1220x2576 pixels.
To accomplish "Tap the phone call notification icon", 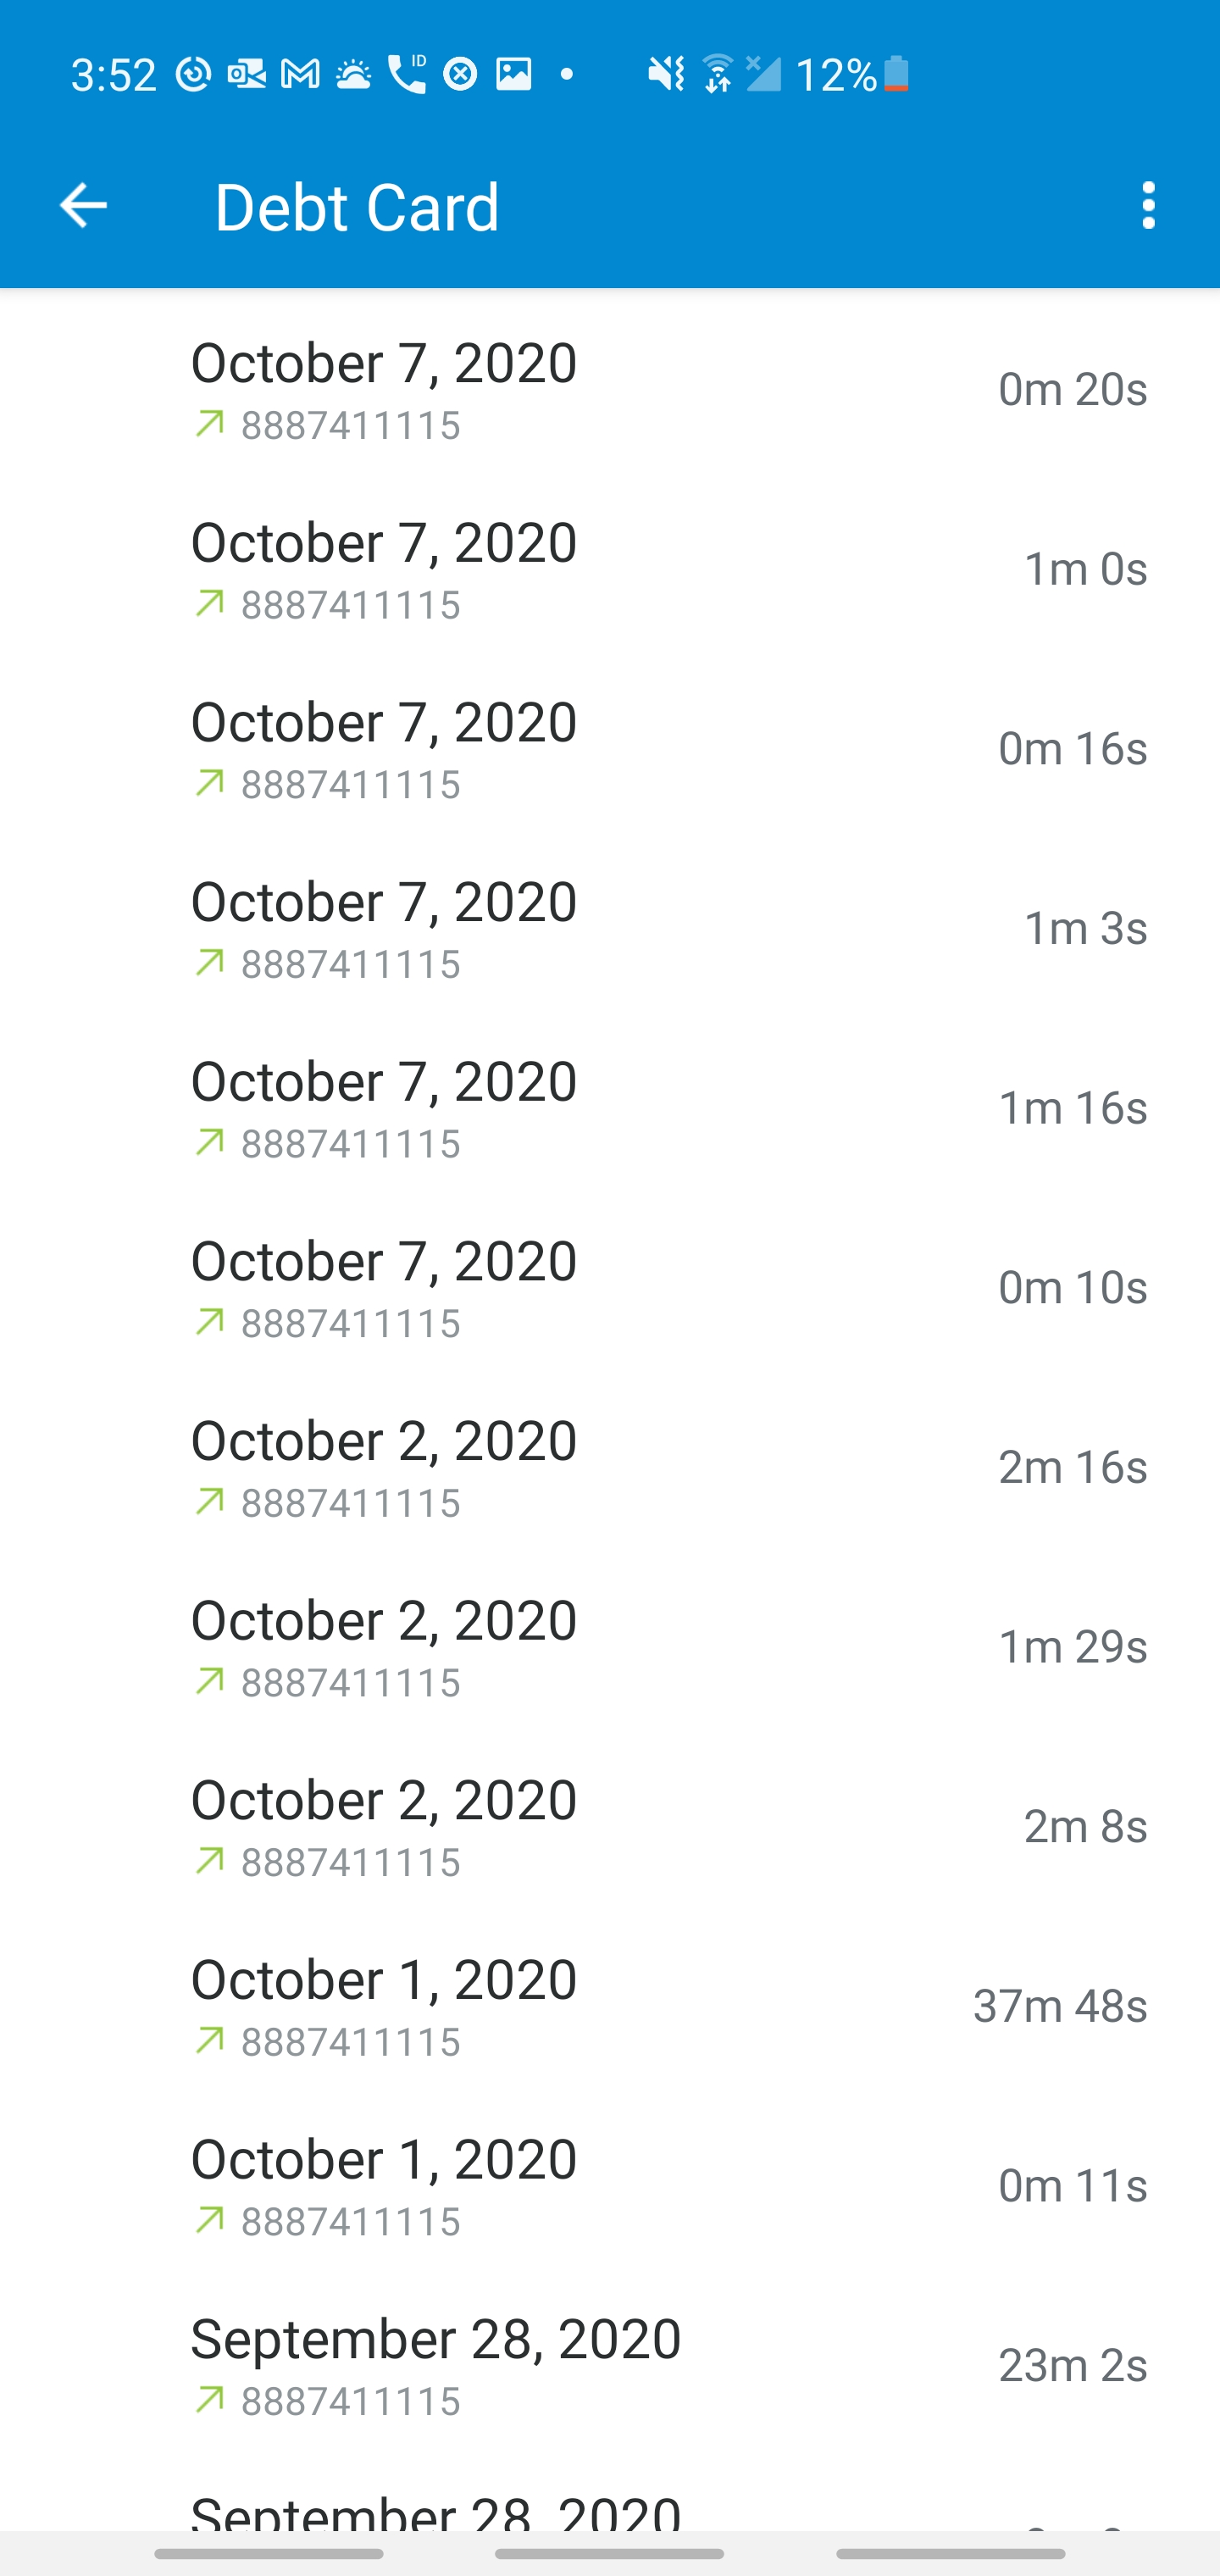I will click(406, 74).
